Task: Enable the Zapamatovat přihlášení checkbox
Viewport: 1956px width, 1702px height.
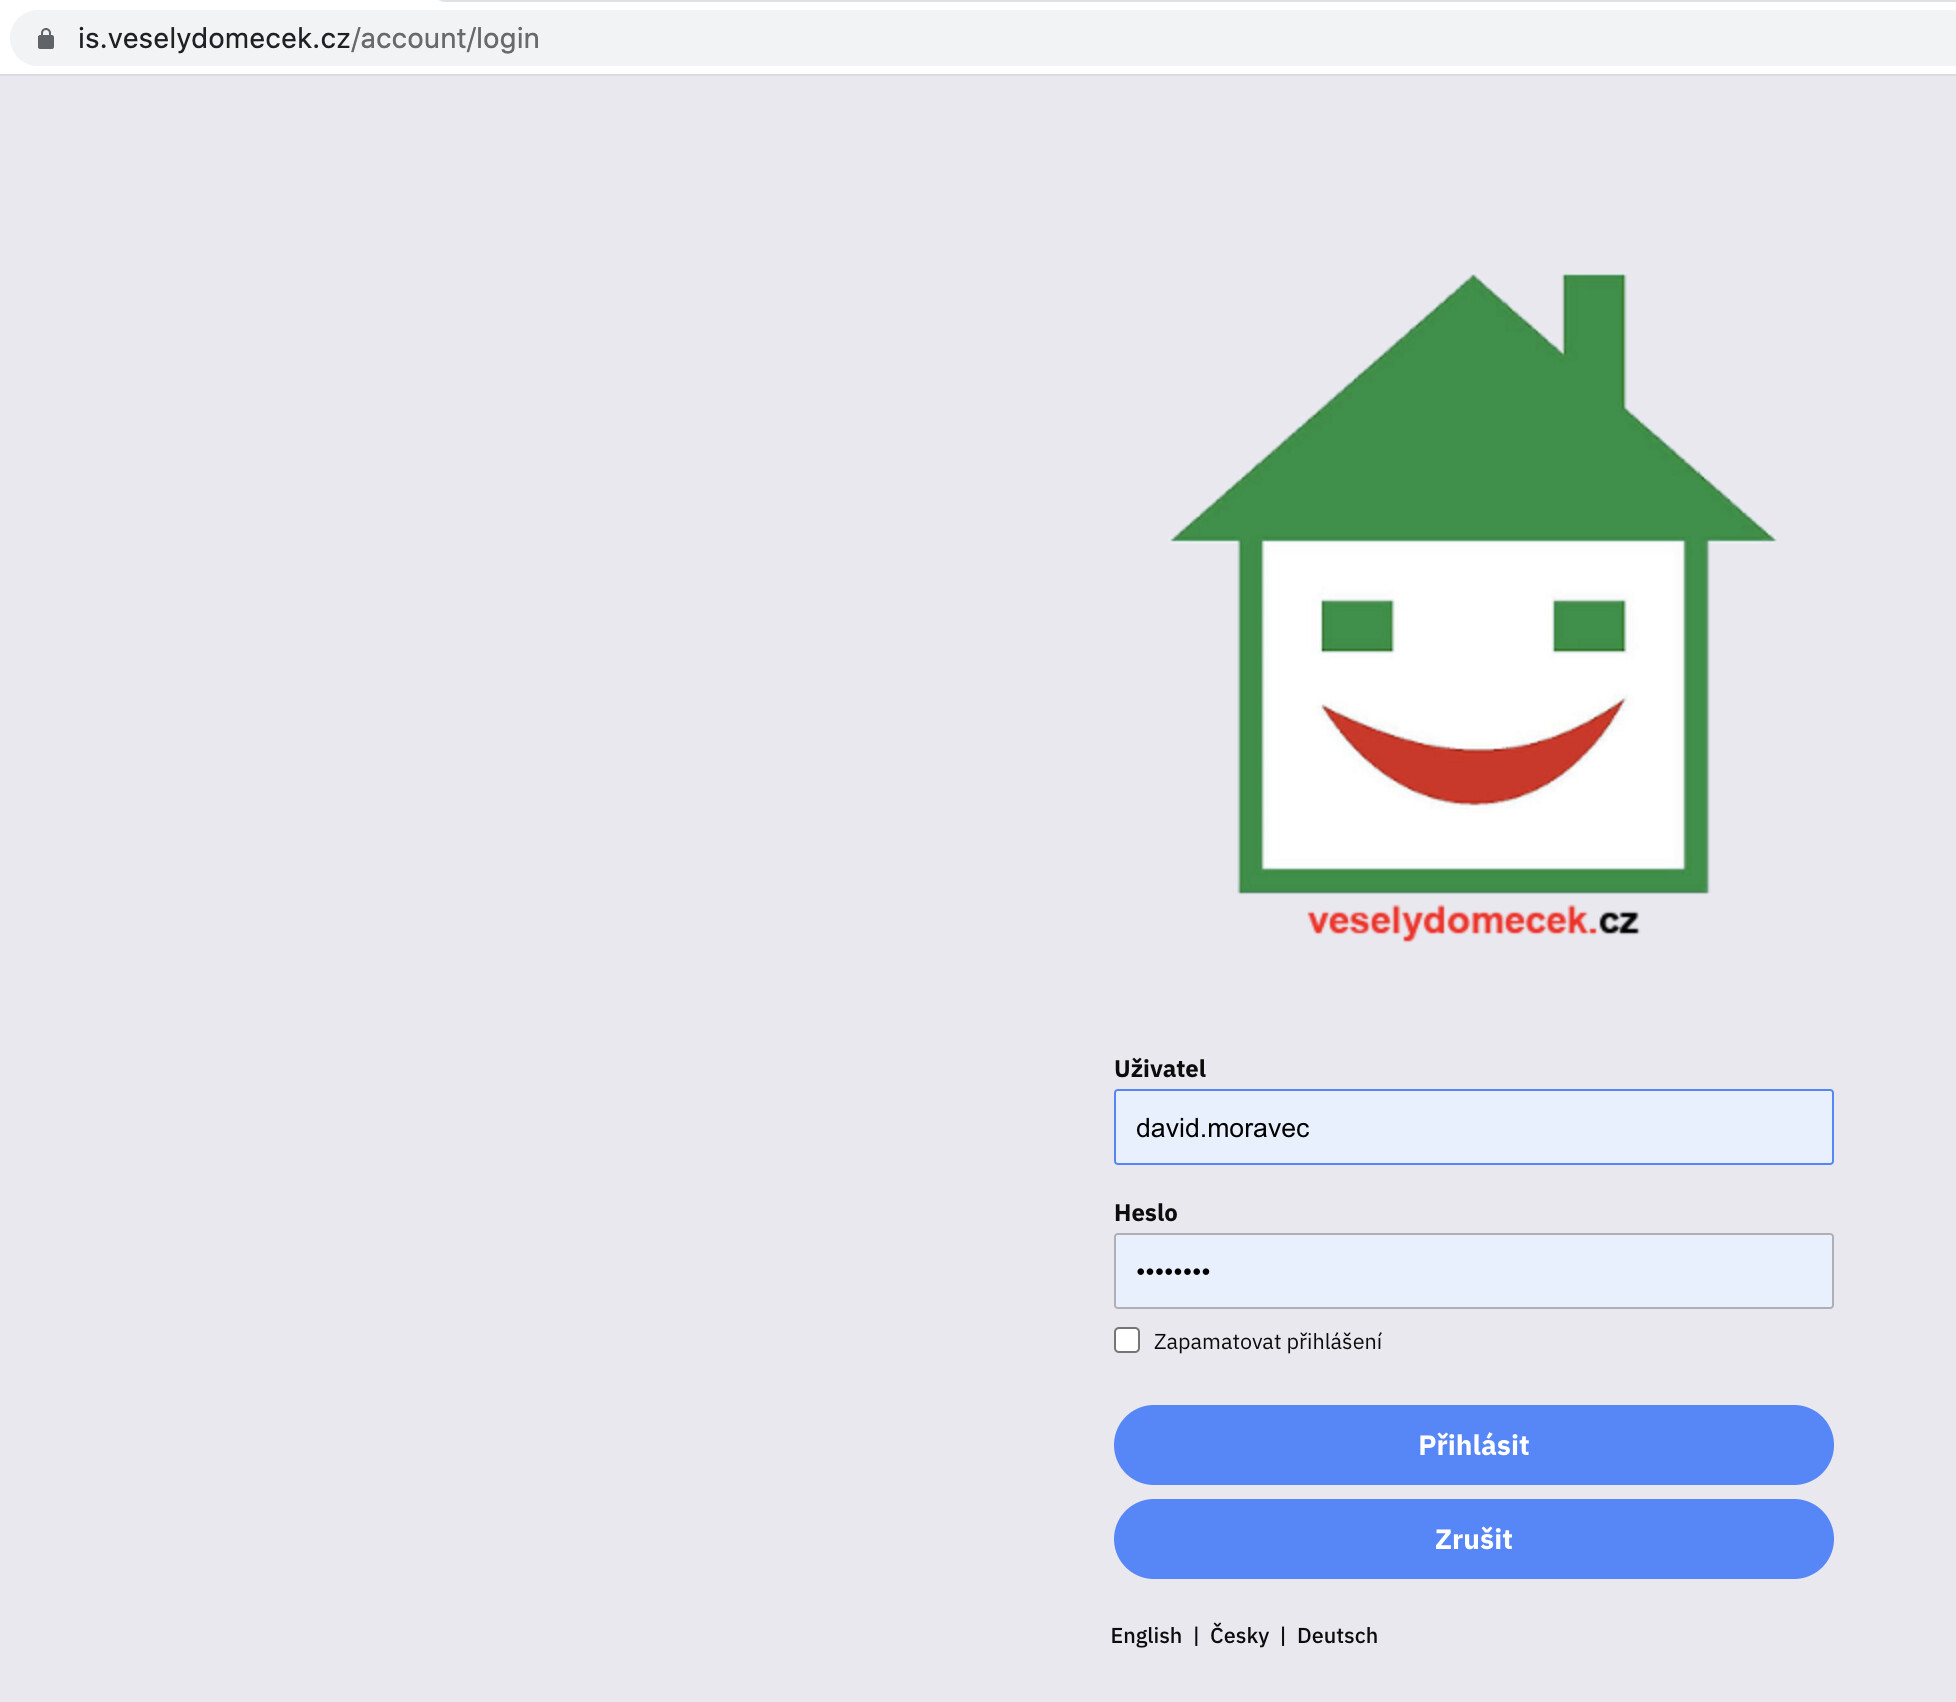Action: coord(1127,1340)
